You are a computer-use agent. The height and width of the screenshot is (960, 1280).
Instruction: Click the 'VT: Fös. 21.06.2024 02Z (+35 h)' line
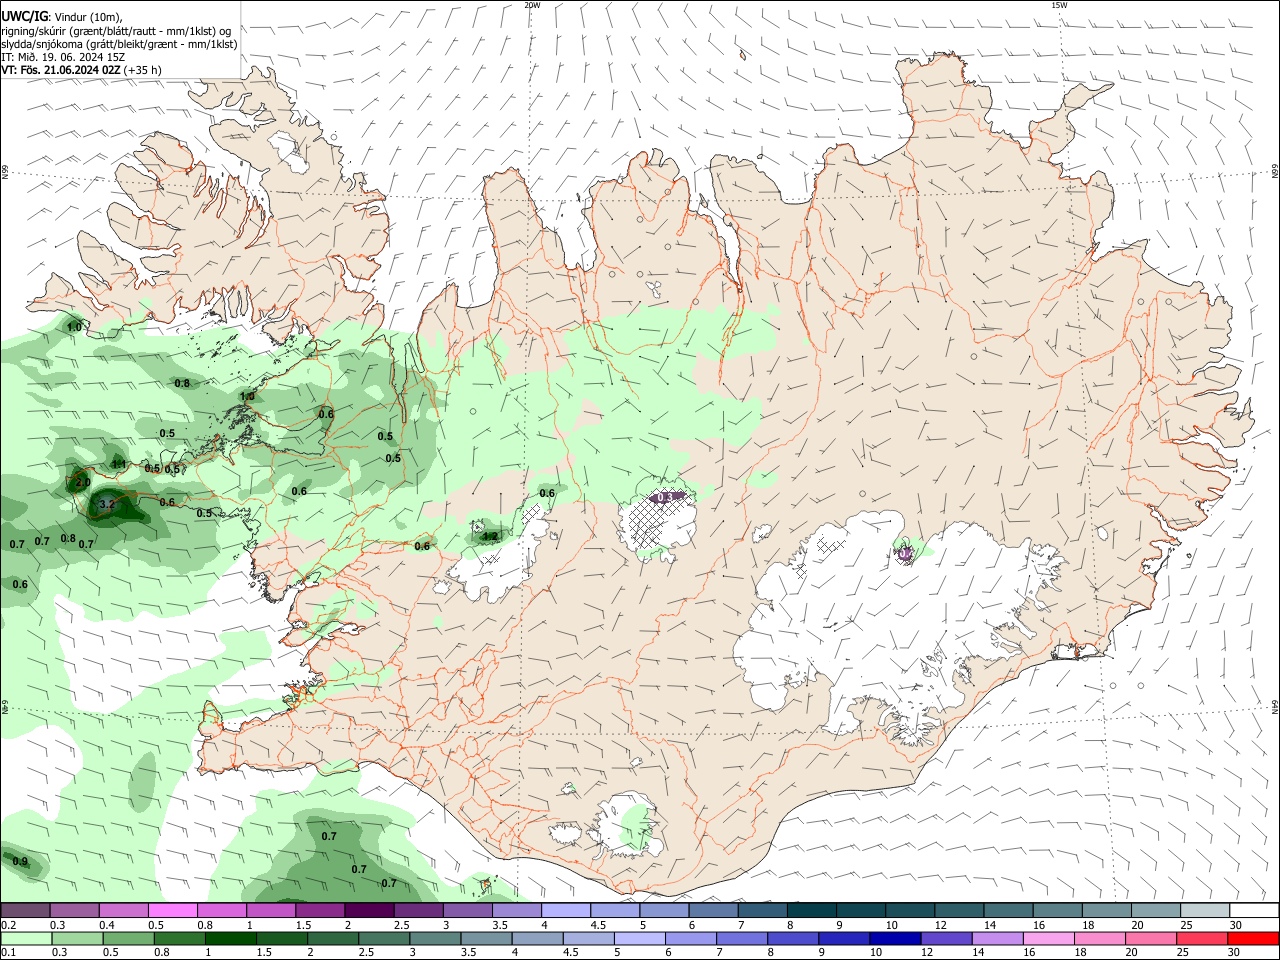point(81,70)
